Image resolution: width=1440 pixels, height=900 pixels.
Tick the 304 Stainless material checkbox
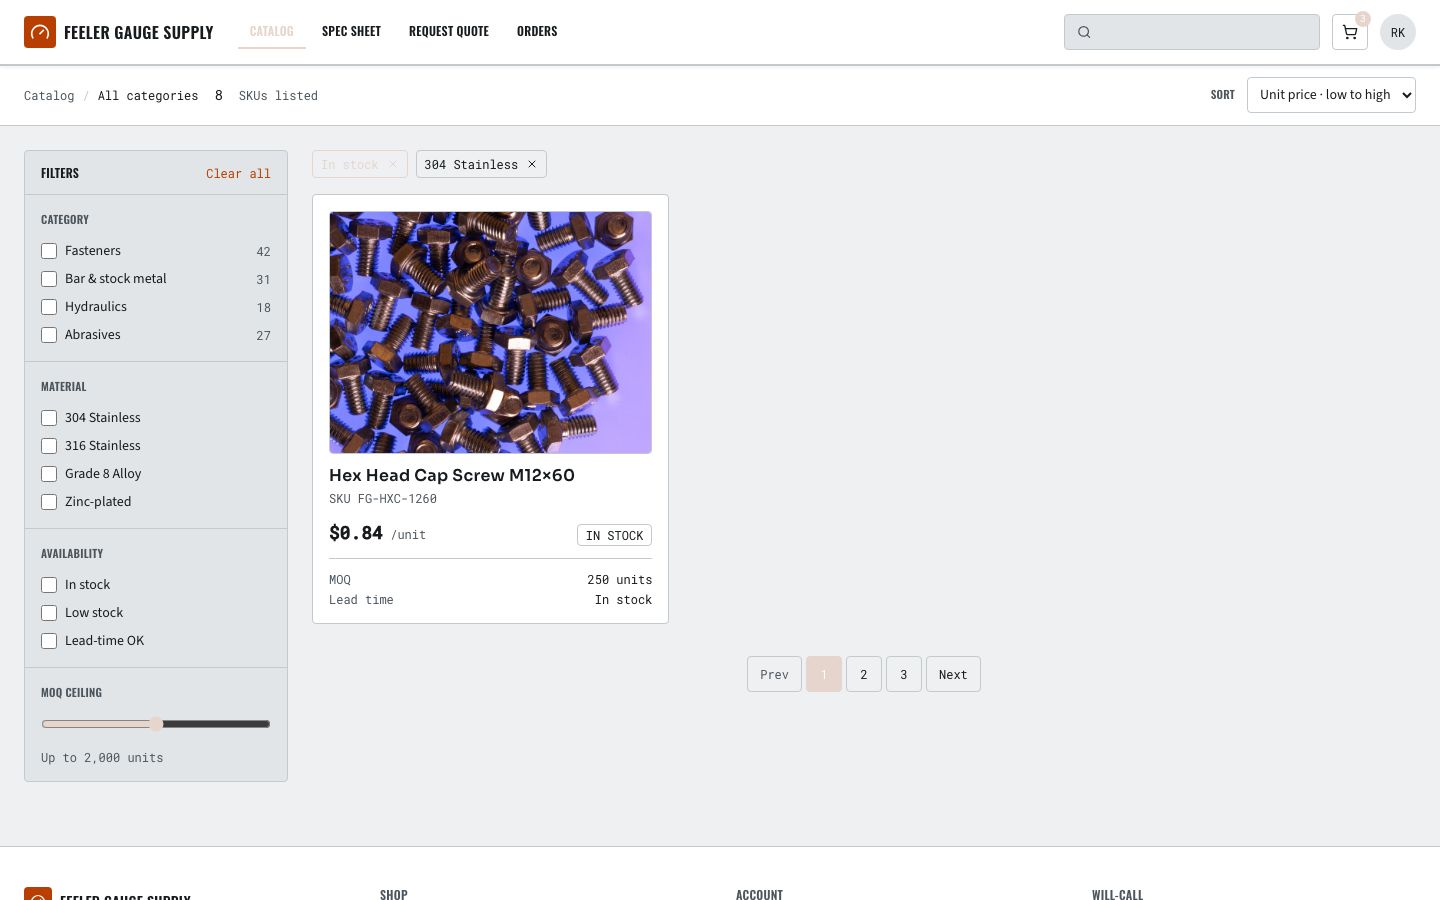point(49,418)
